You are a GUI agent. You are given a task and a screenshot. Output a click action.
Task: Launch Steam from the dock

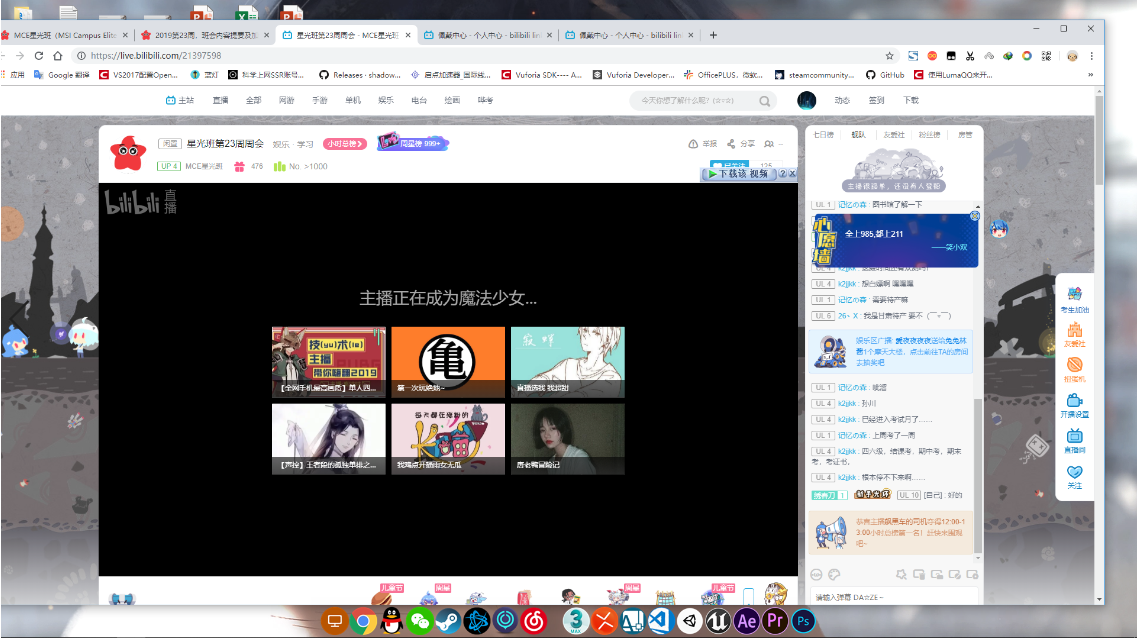pos(448,621)
